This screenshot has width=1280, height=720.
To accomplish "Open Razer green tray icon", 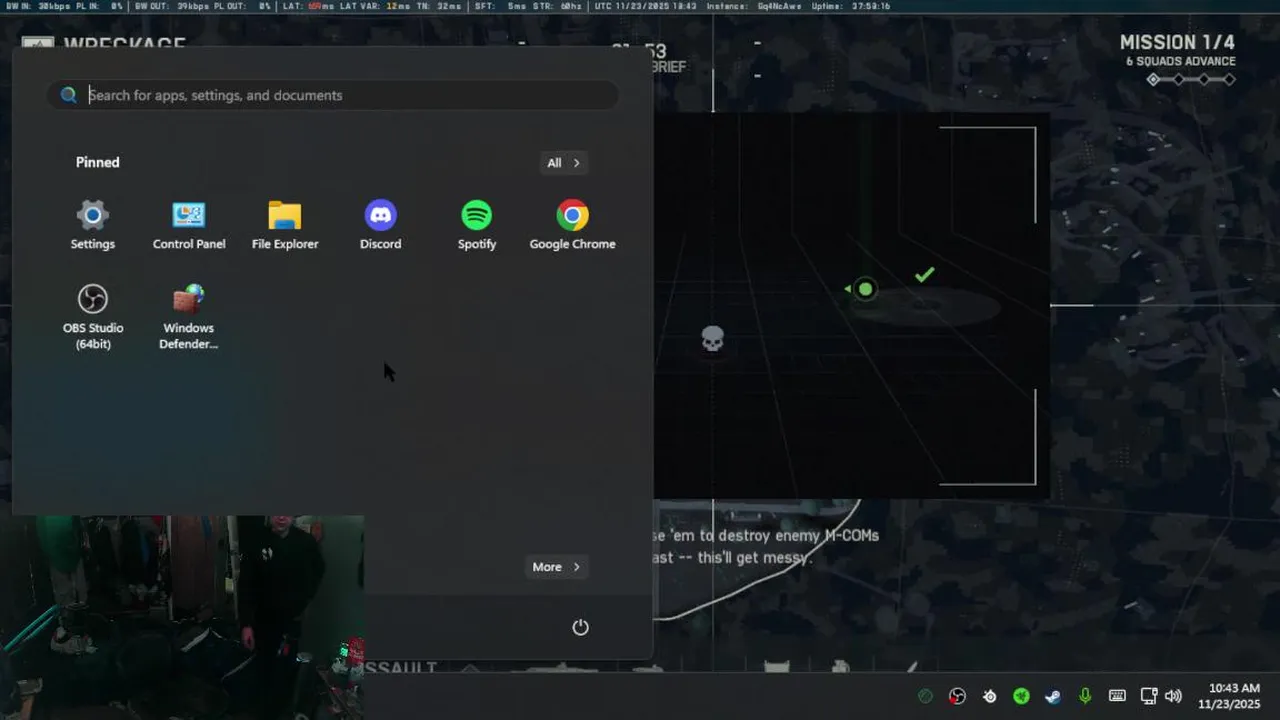I will point(1021,696).
